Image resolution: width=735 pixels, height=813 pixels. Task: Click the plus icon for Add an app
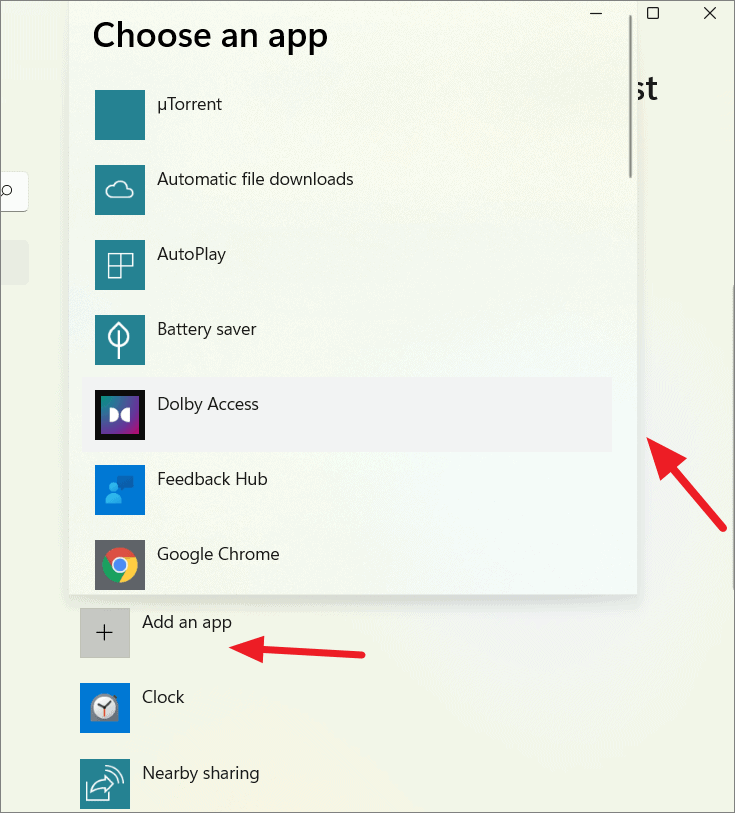[105, 633]
